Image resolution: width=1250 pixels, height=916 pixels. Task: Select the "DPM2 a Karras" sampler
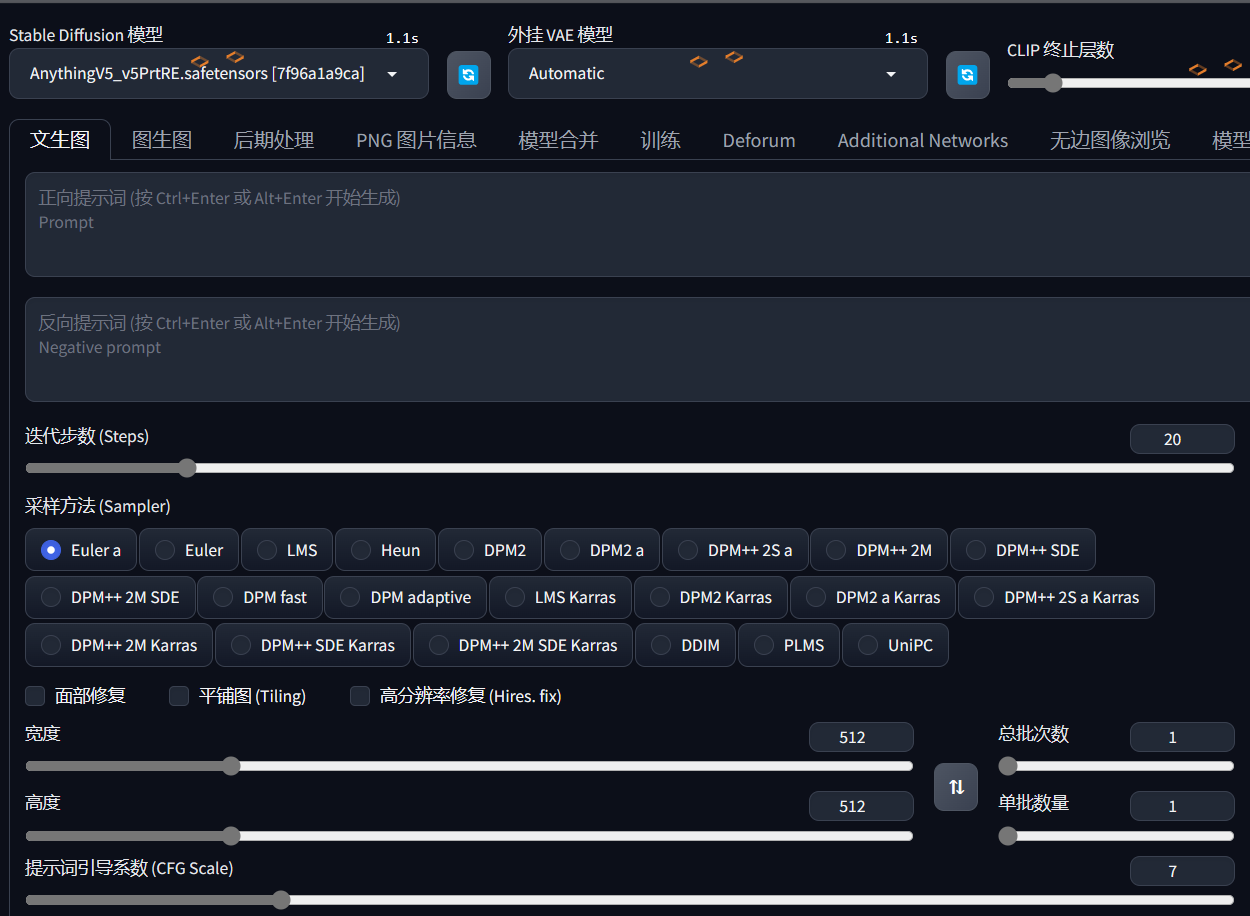[873, 597]
